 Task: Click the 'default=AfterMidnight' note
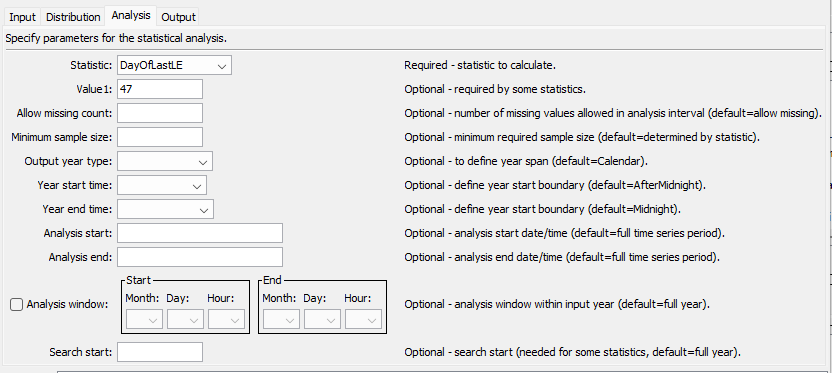554,185
